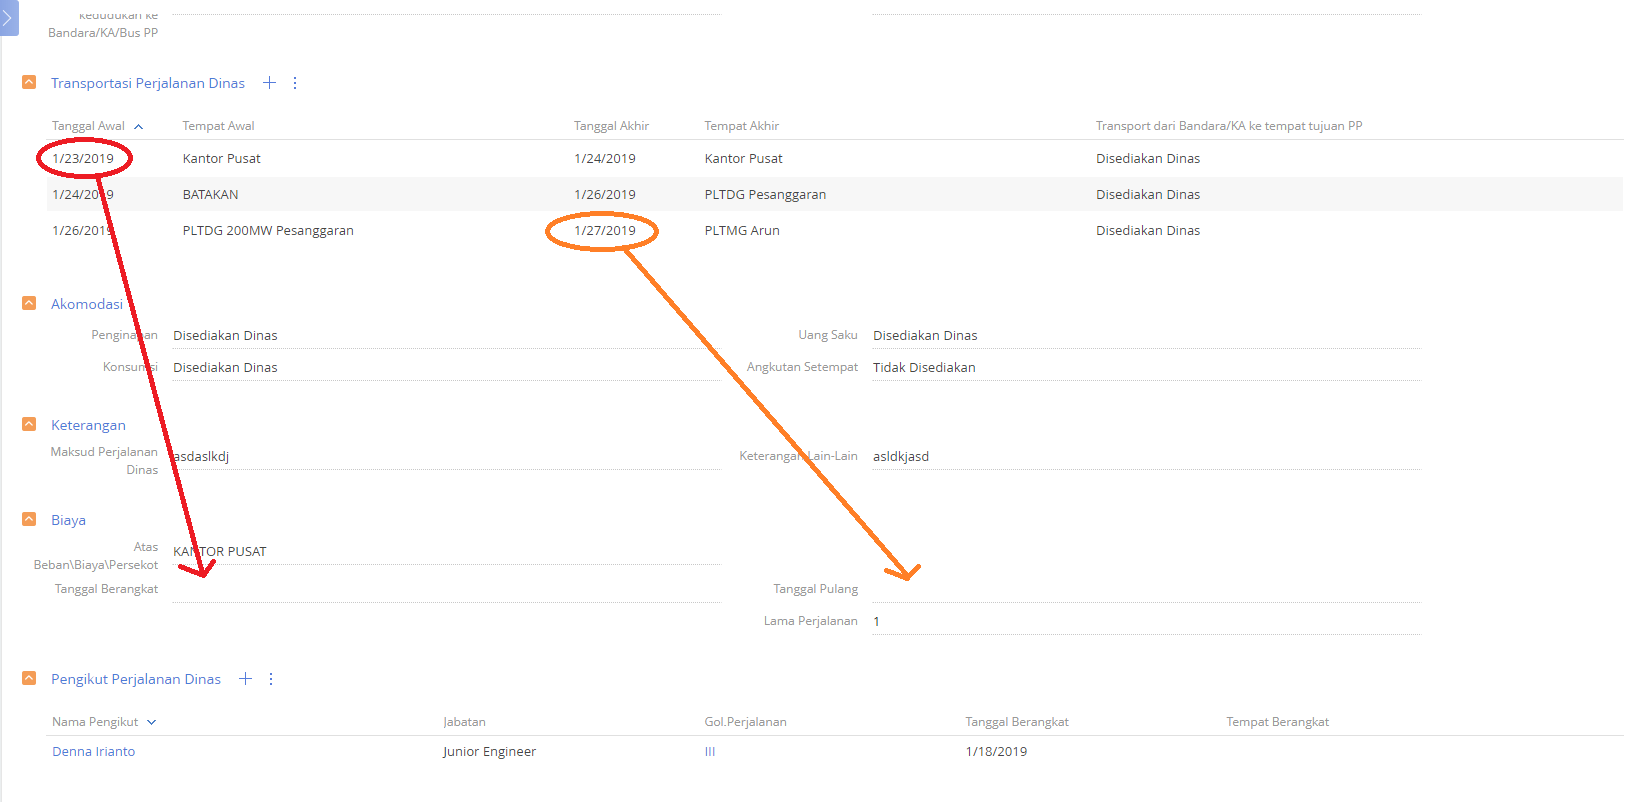Viewport: 1640px width, 802px height.
Task: Open the Denna Irianto link
Action: coord(93,752)
